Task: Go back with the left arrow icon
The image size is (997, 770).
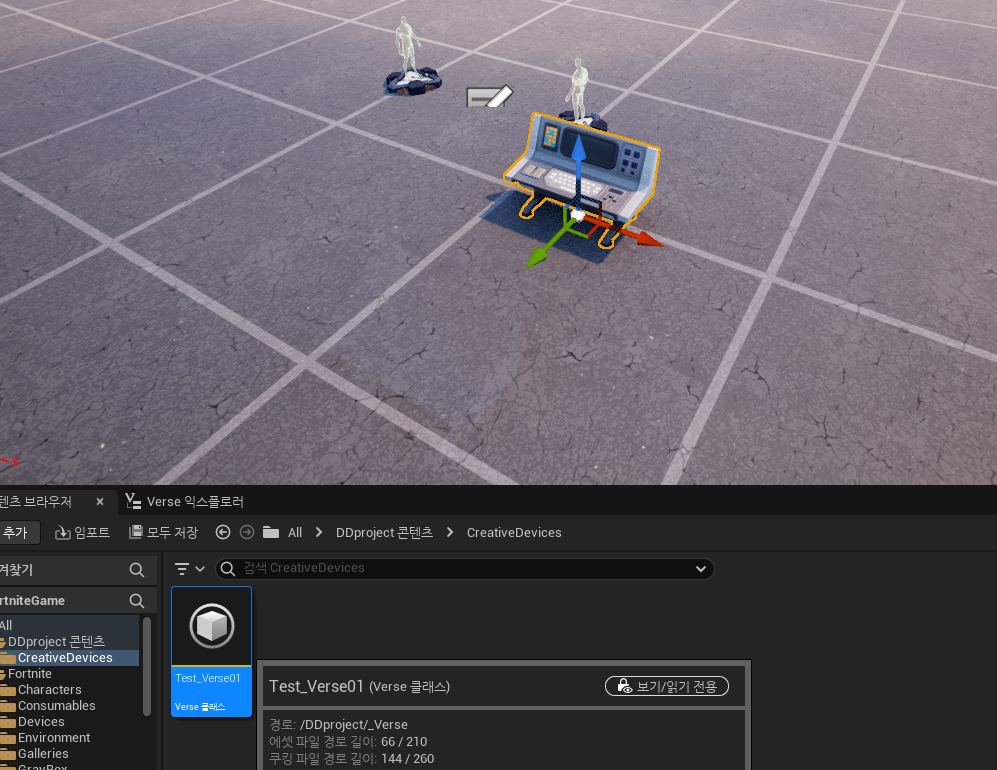Action: tap(223, 532)
